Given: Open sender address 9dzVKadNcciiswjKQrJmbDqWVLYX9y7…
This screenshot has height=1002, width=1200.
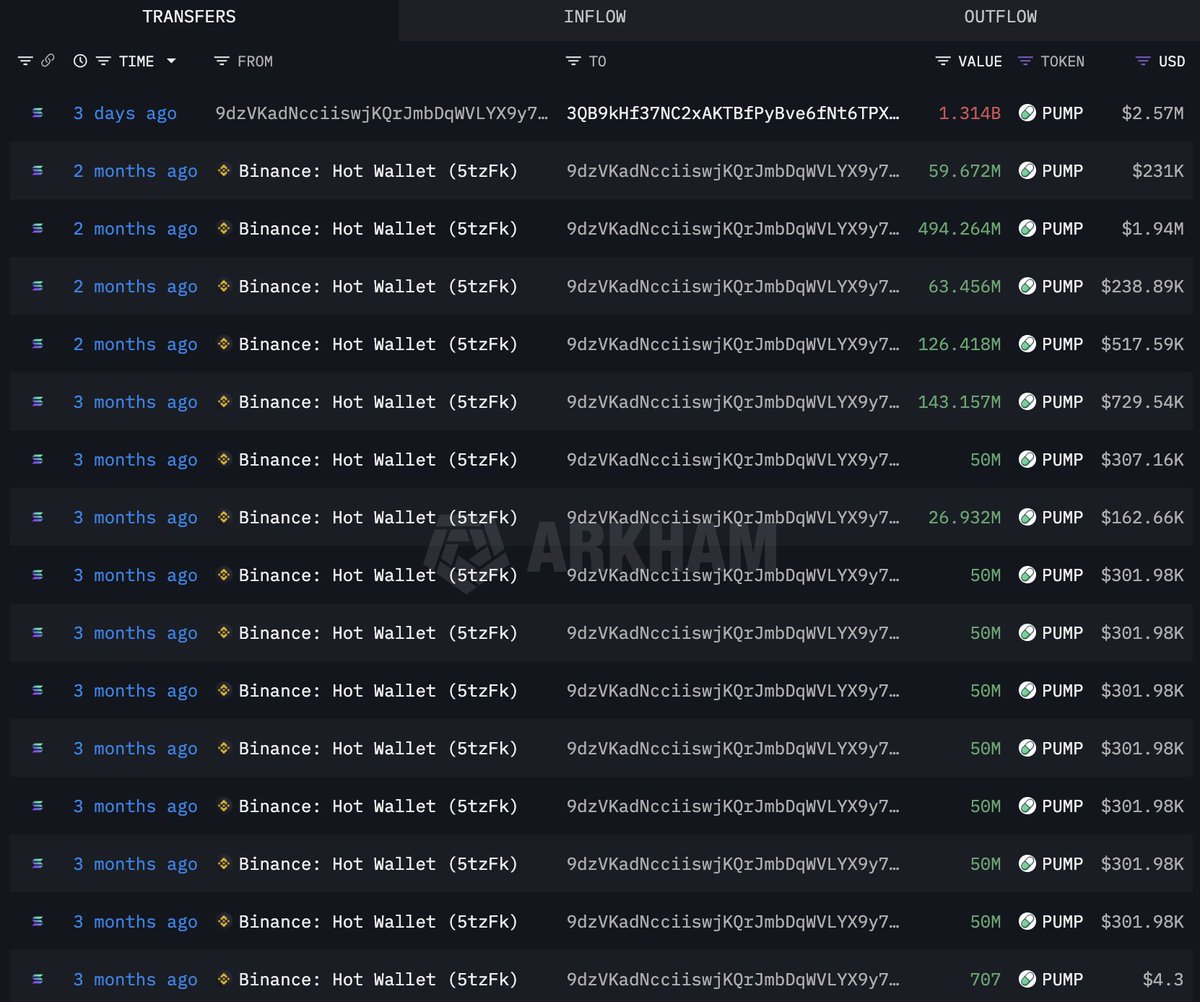Looking at the screenshot, I should (382, 113).
